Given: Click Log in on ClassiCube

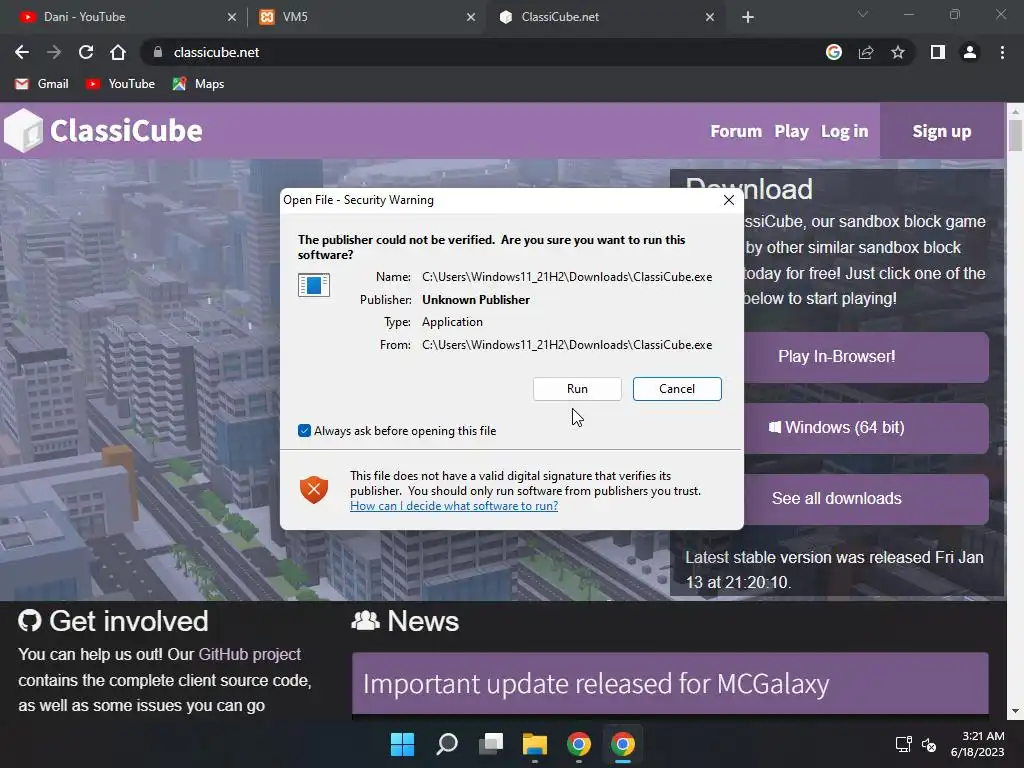Looking at the screenshot, I should (844, 131).
